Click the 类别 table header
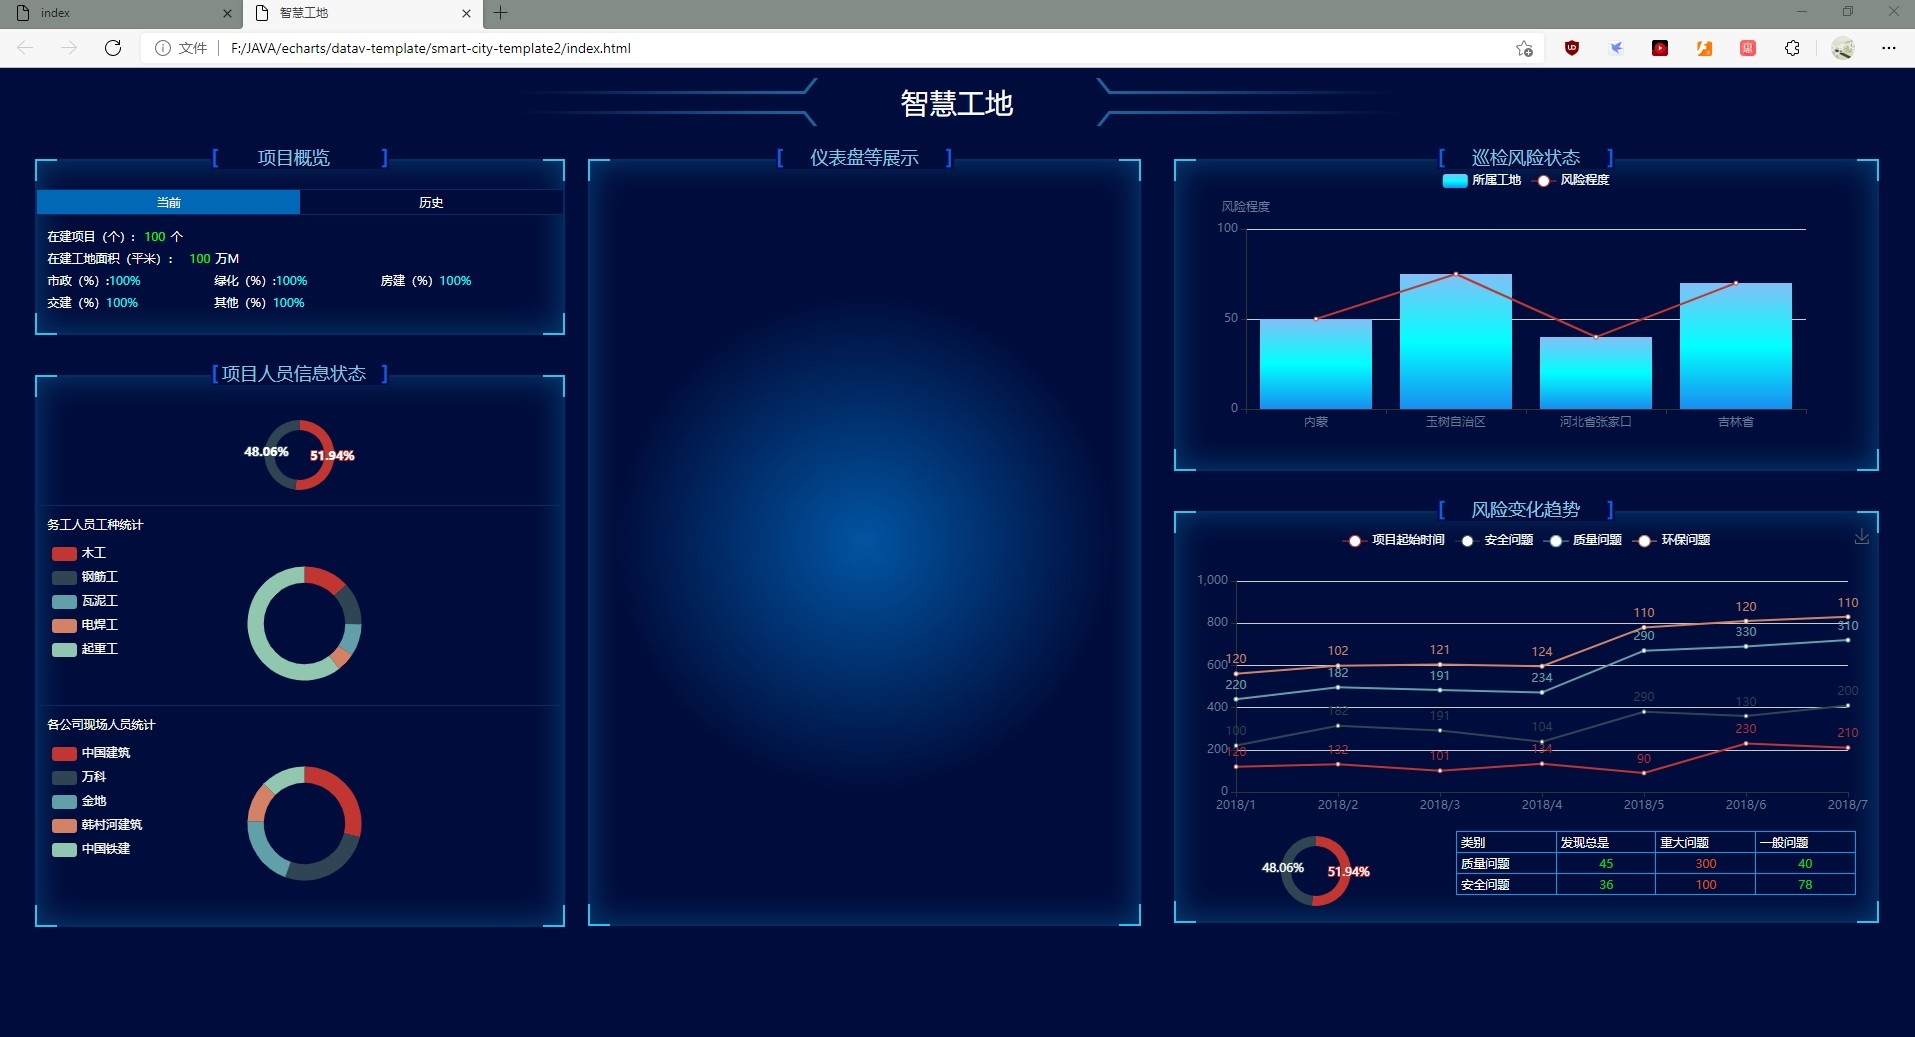The image size is (1915, 1037). (1473, 843)
